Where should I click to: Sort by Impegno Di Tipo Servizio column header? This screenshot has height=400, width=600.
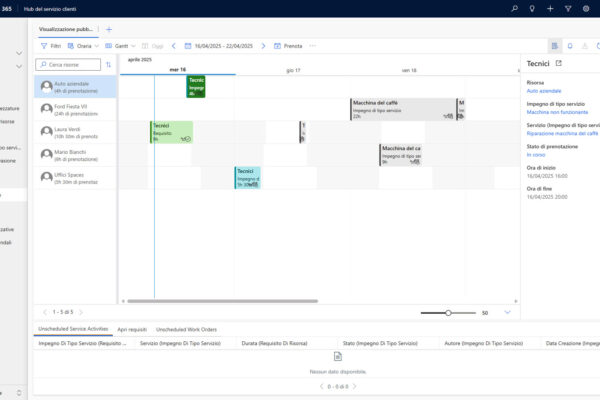tap(82, 343)
